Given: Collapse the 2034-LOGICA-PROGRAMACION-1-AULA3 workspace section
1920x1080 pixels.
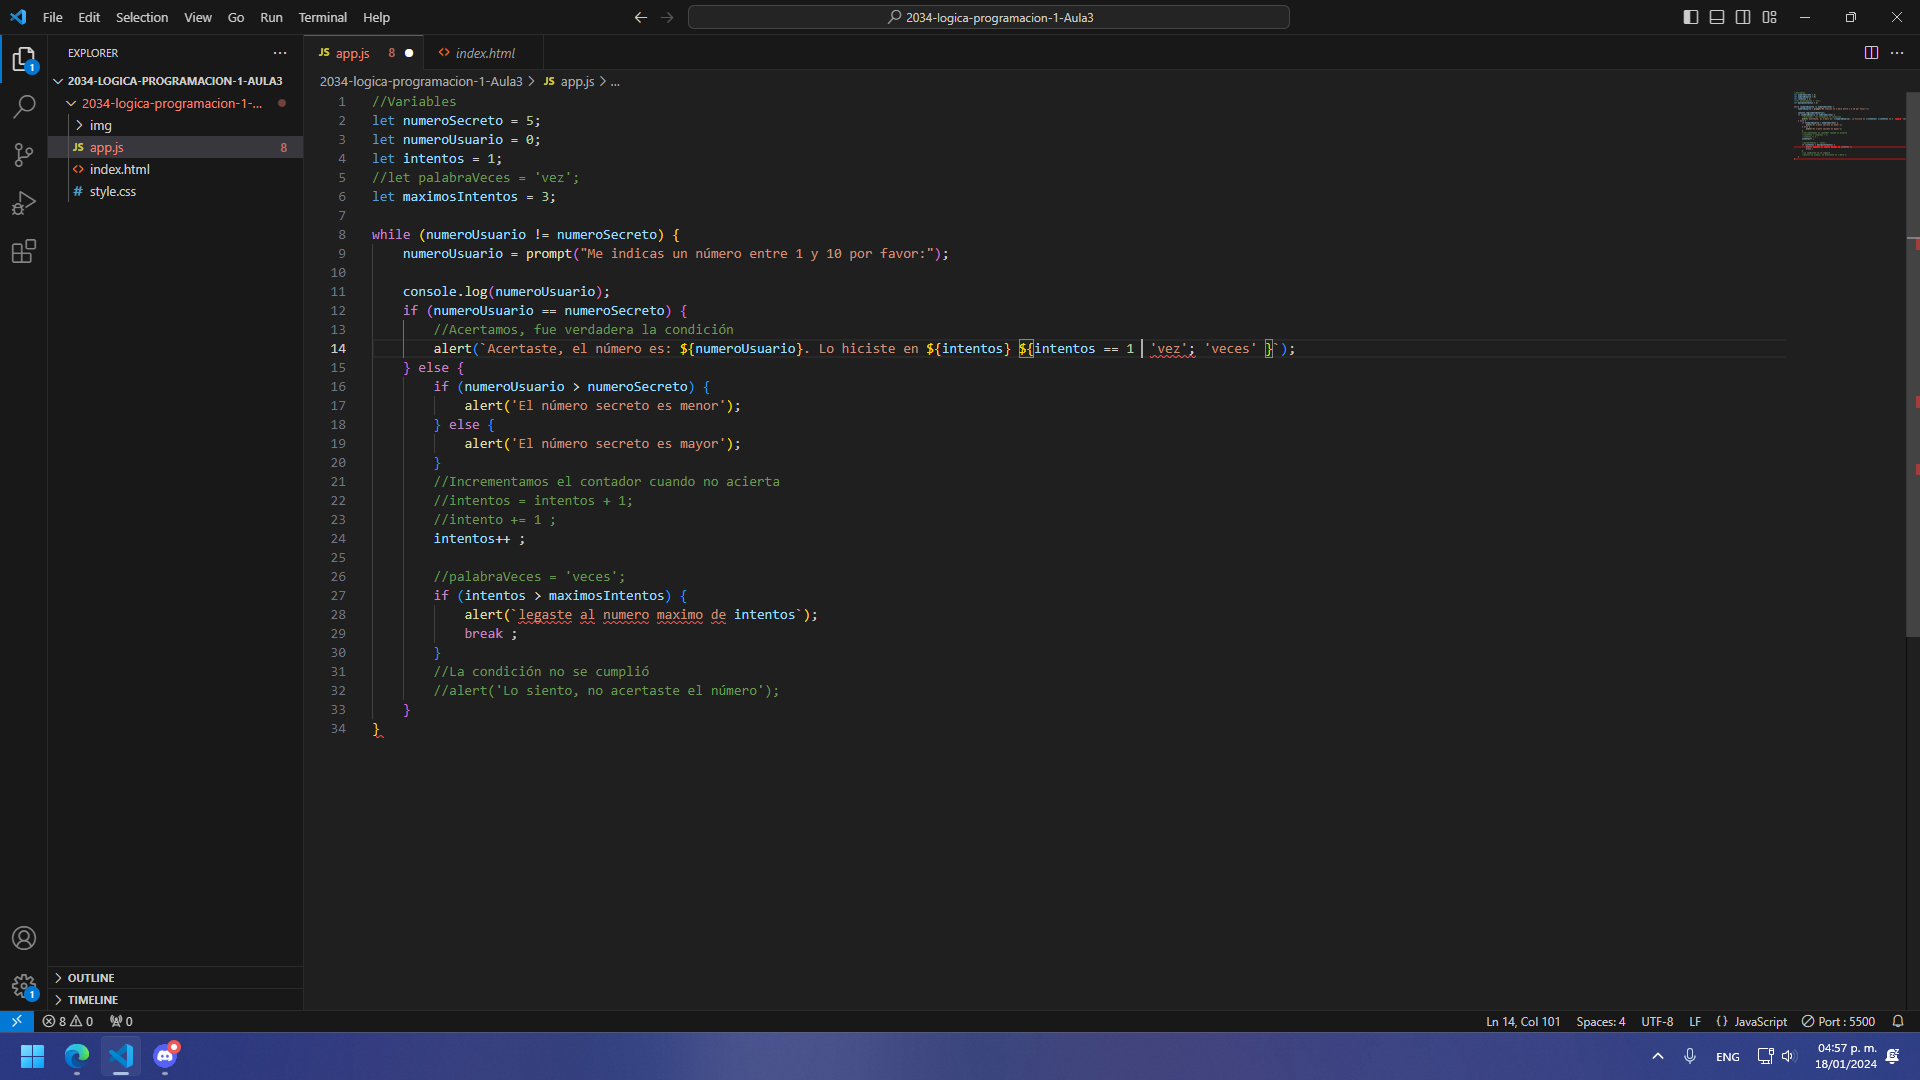Looking at the screenshot, I should click(x=175, y=81).
